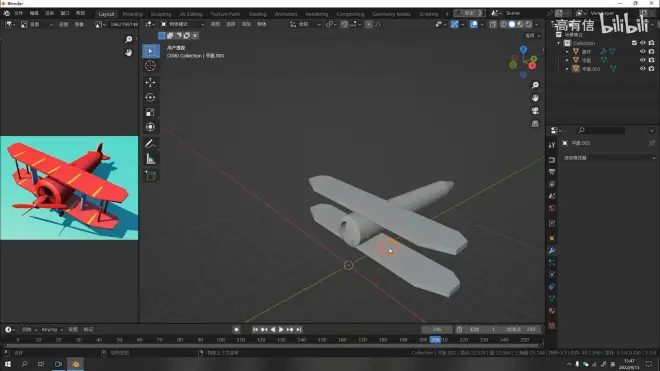Open the Add Modifier dropdown

click(609, 158)
